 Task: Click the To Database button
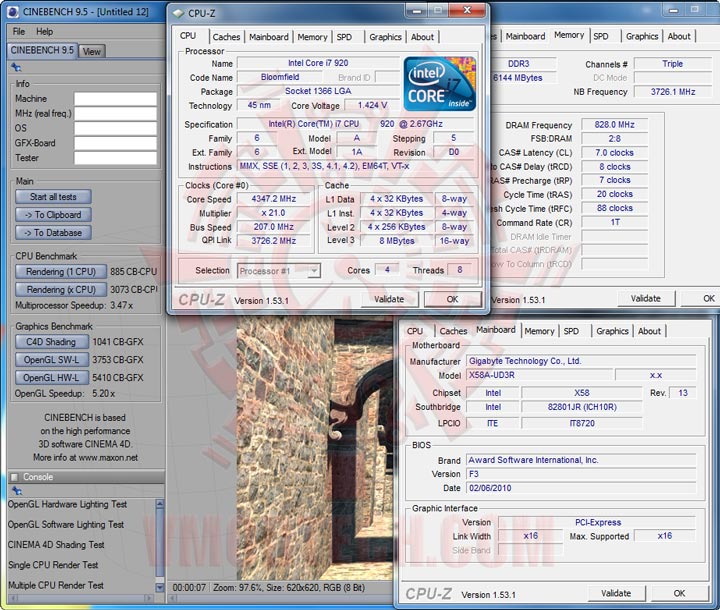(x=53, y=233)
